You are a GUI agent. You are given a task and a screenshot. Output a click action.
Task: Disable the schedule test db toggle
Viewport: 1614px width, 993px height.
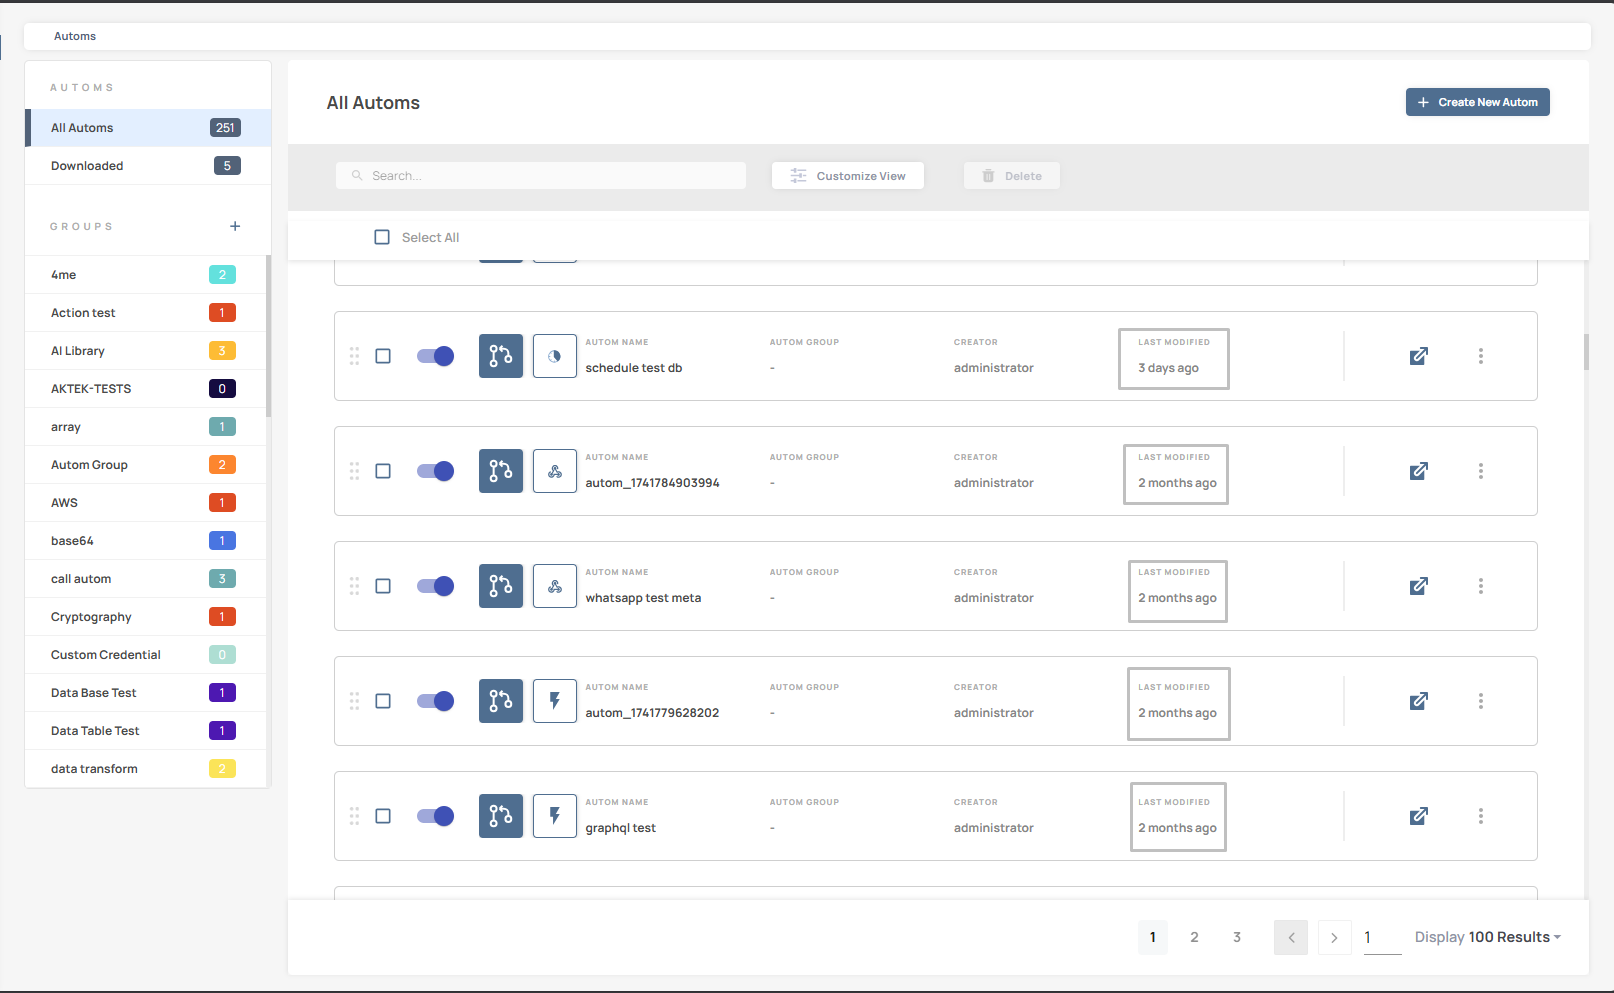(435, 356)
